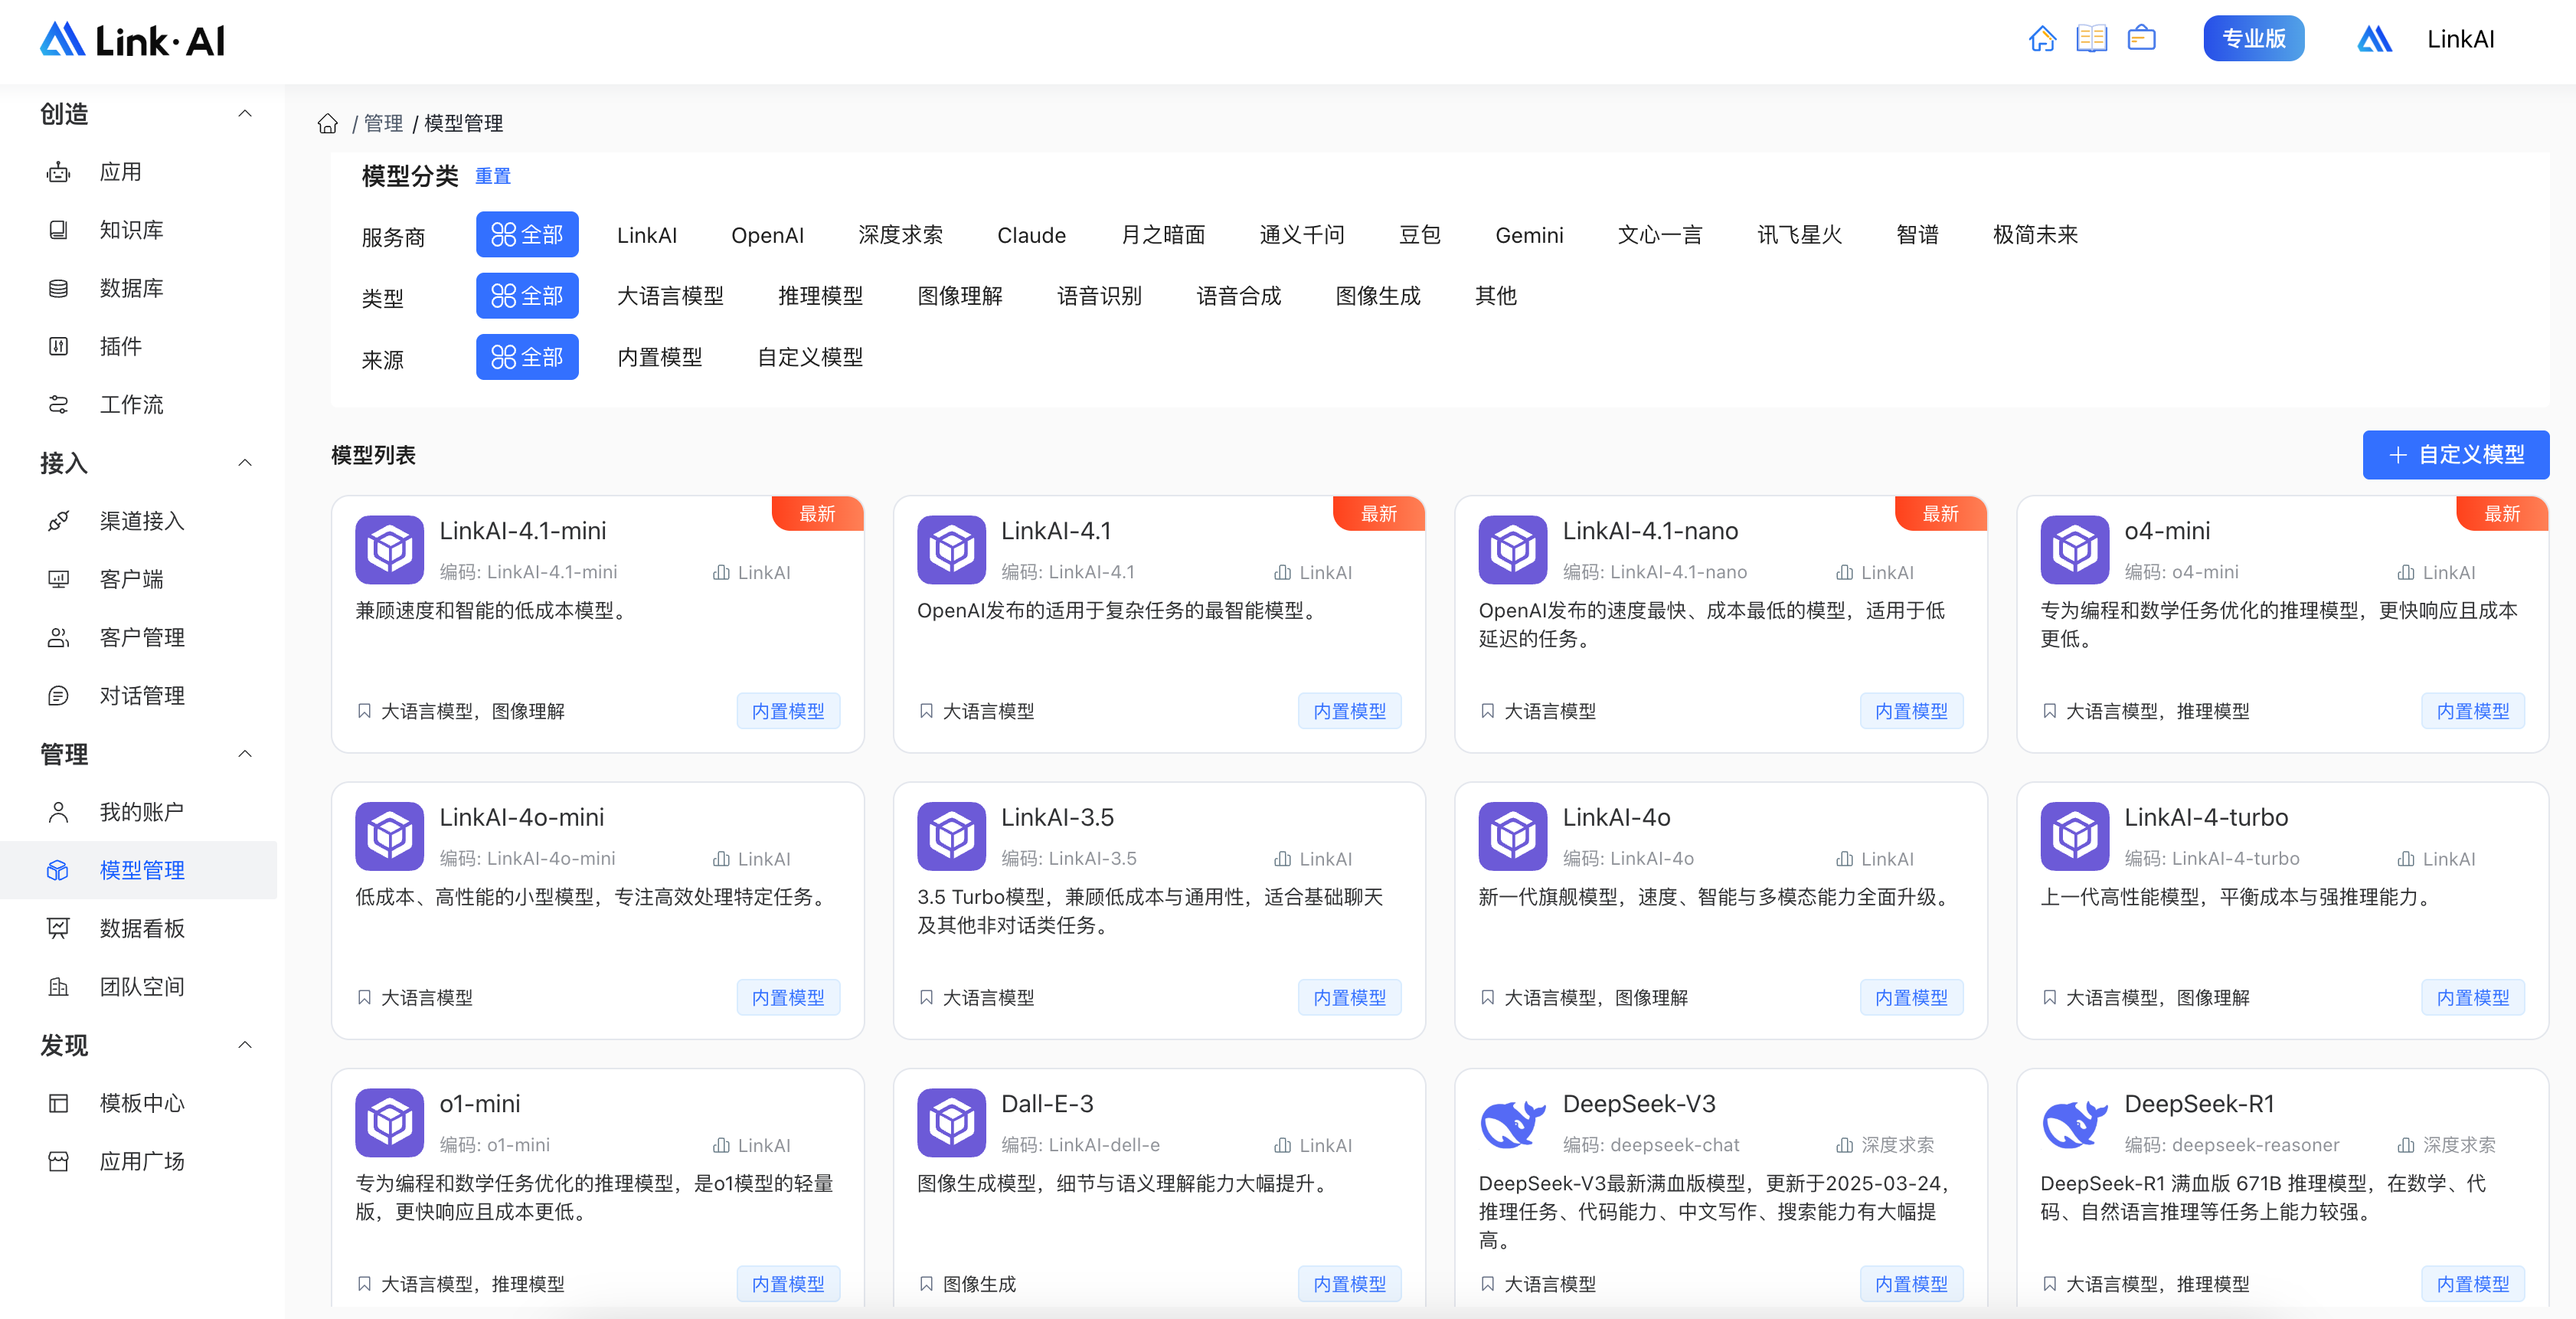Click the 工作流 sidebar icon
This screenshot has height=1319, width=2576.
[59, 404]
